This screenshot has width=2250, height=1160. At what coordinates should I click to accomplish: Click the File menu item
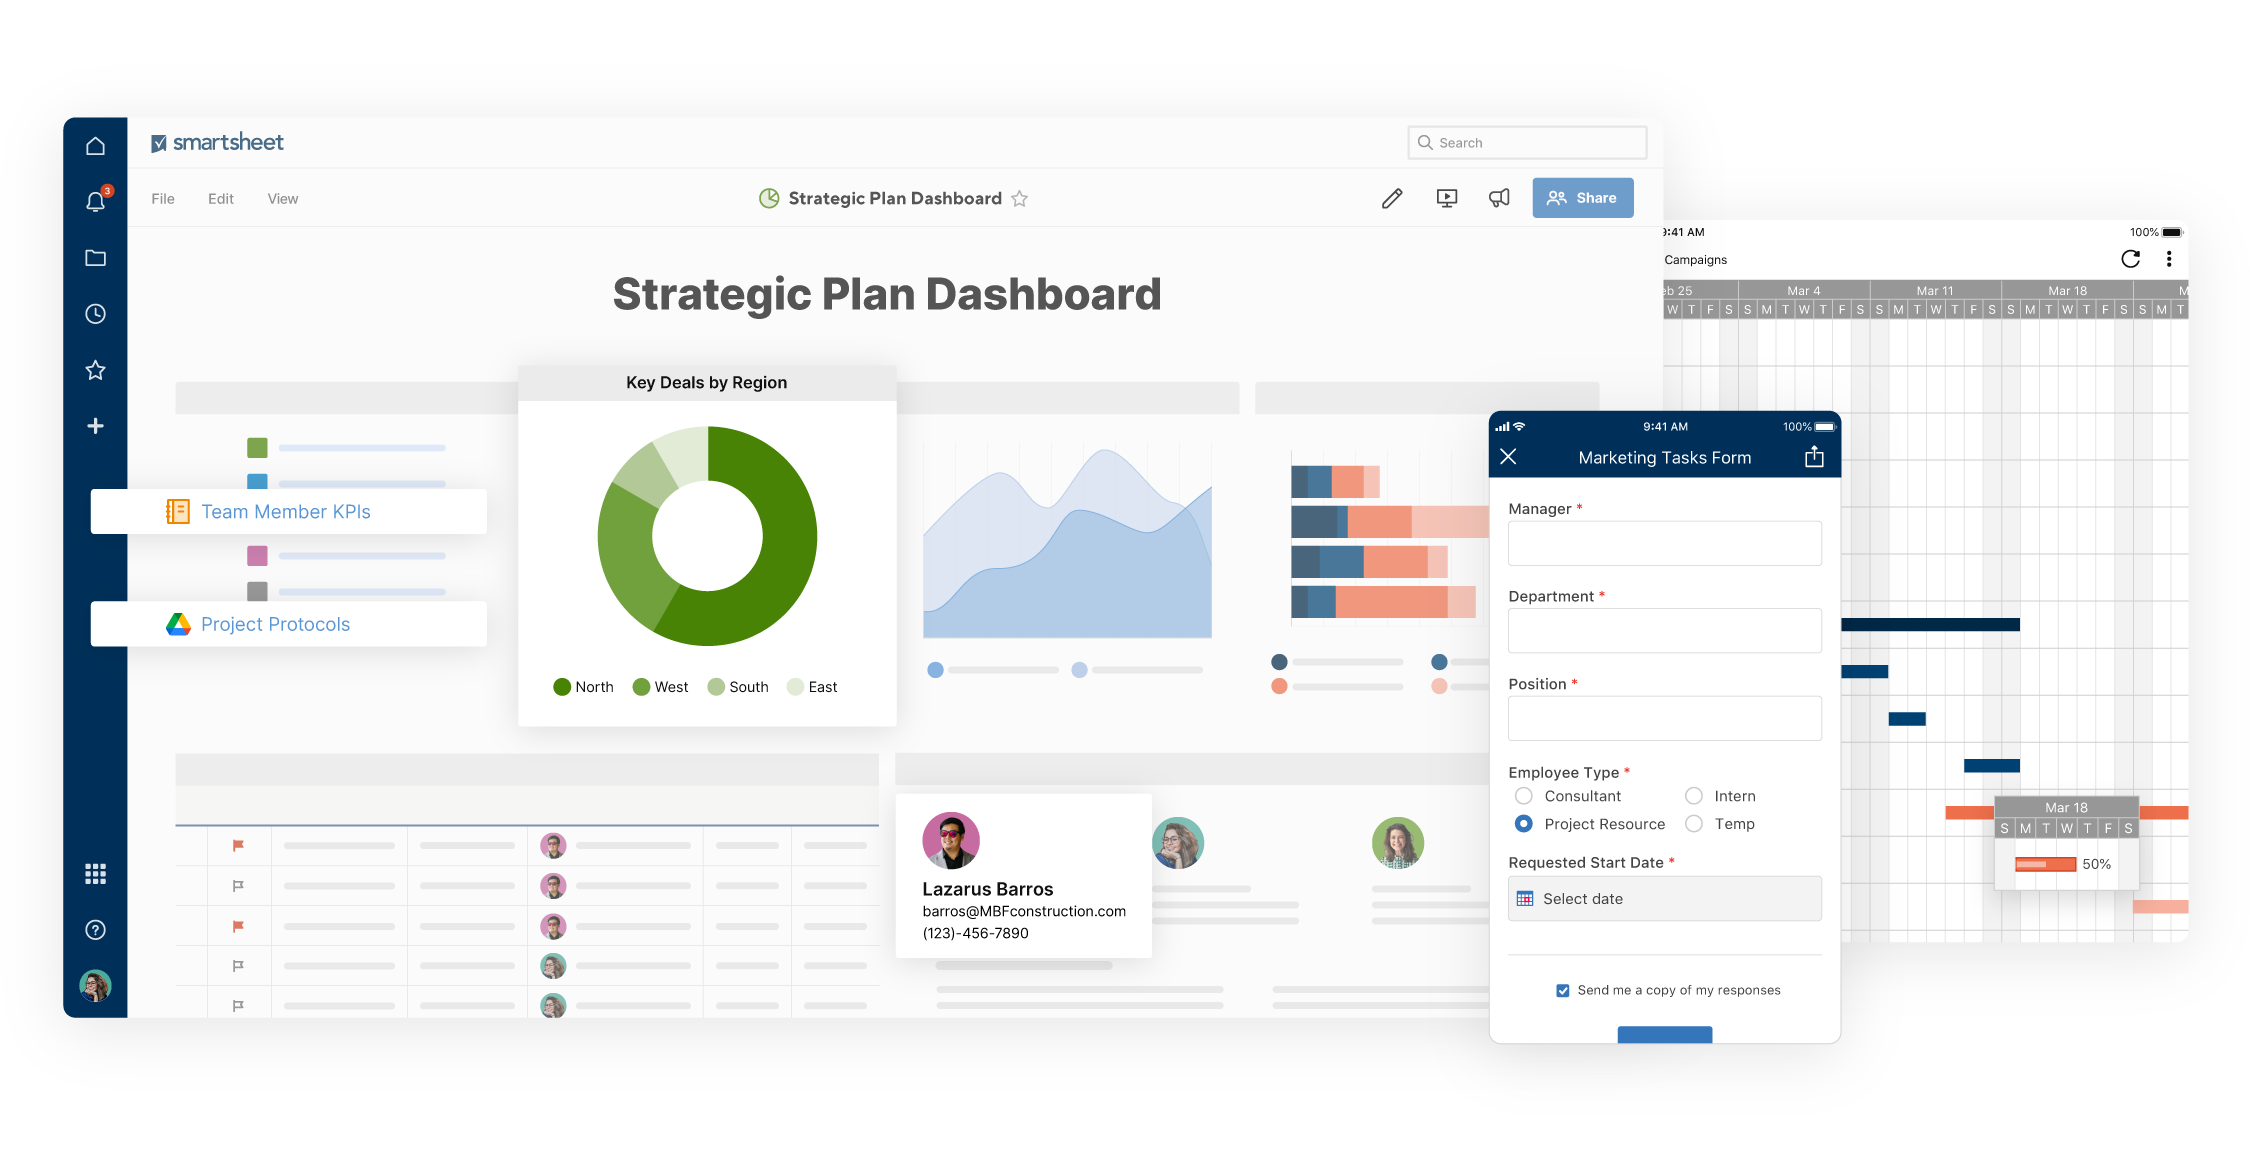click(161, 197)
